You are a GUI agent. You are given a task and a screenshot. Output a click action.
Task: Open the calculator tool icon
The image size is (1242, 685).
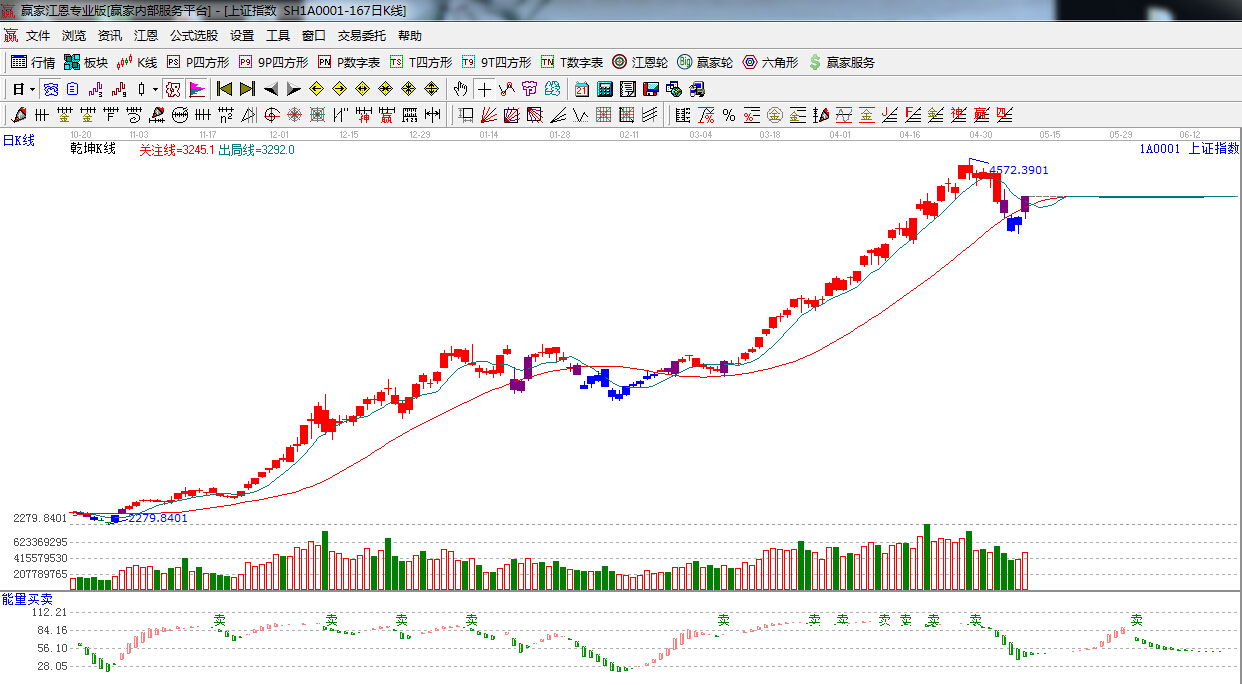(604, 89)
